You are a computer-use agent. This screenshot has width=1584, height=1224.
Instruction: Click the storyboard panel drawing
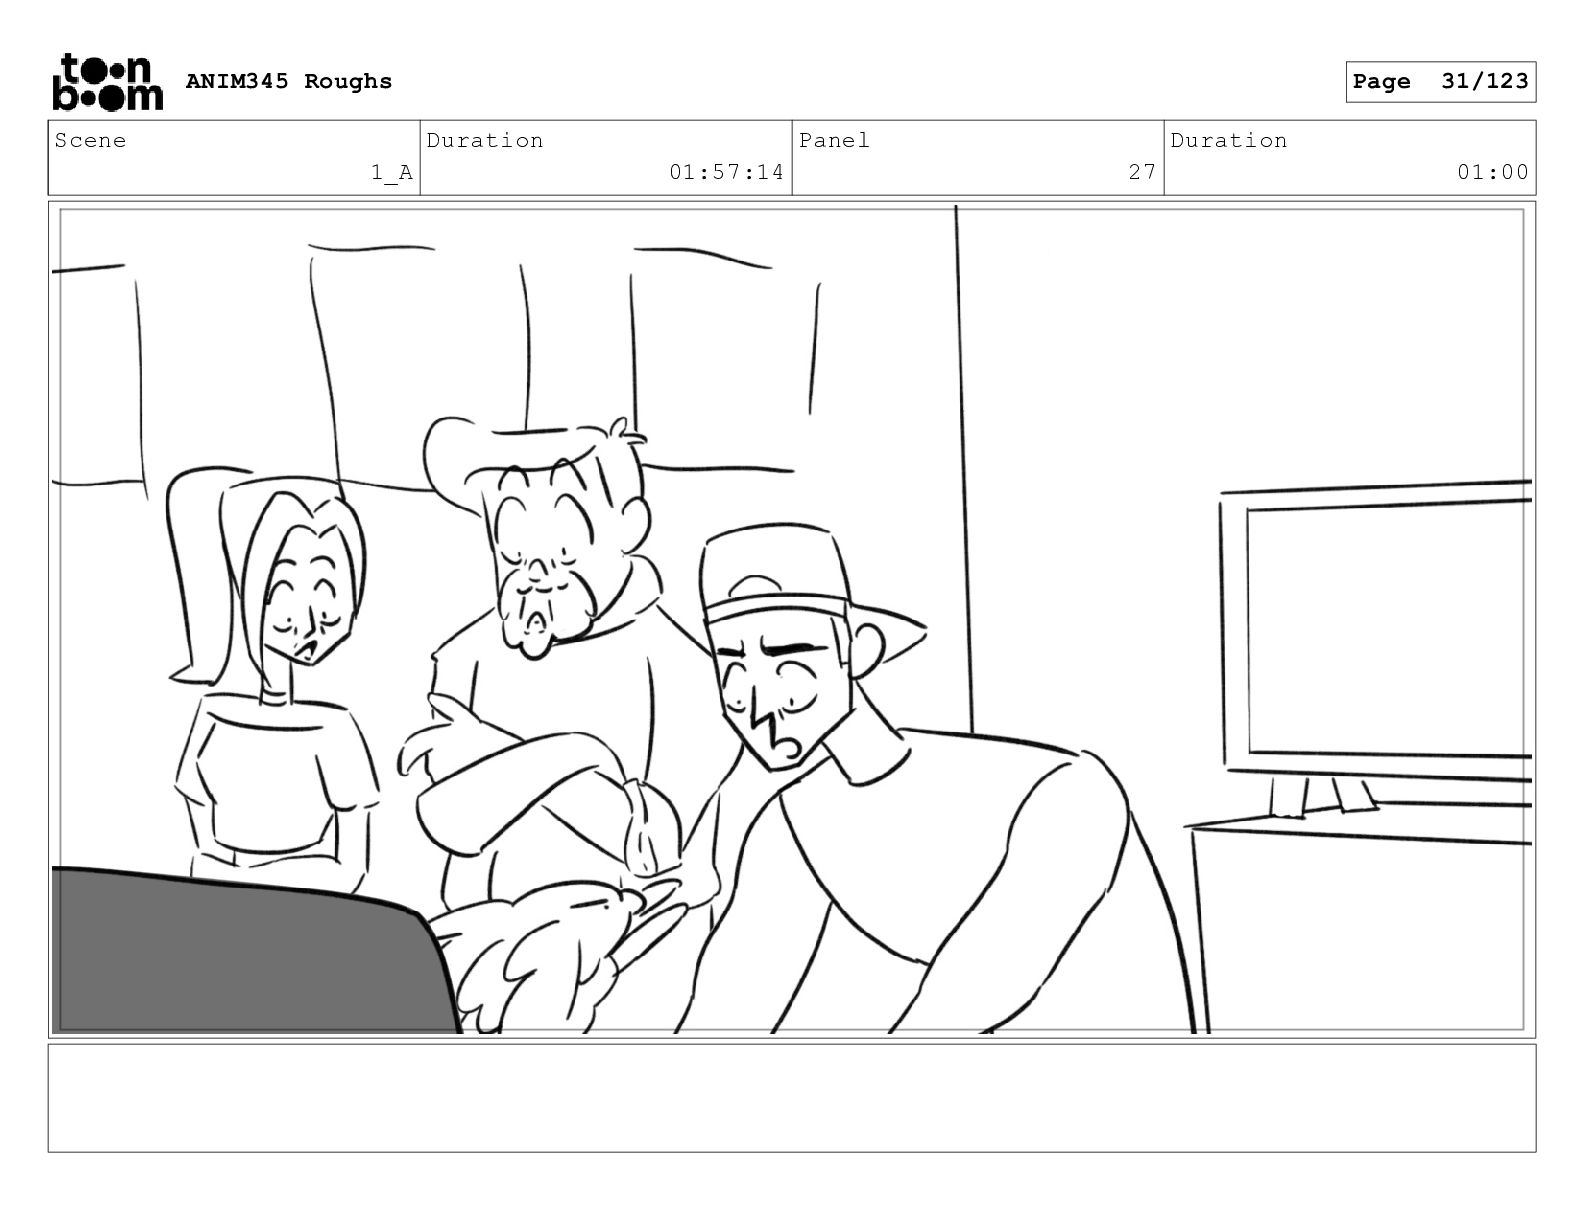[792, 619]
